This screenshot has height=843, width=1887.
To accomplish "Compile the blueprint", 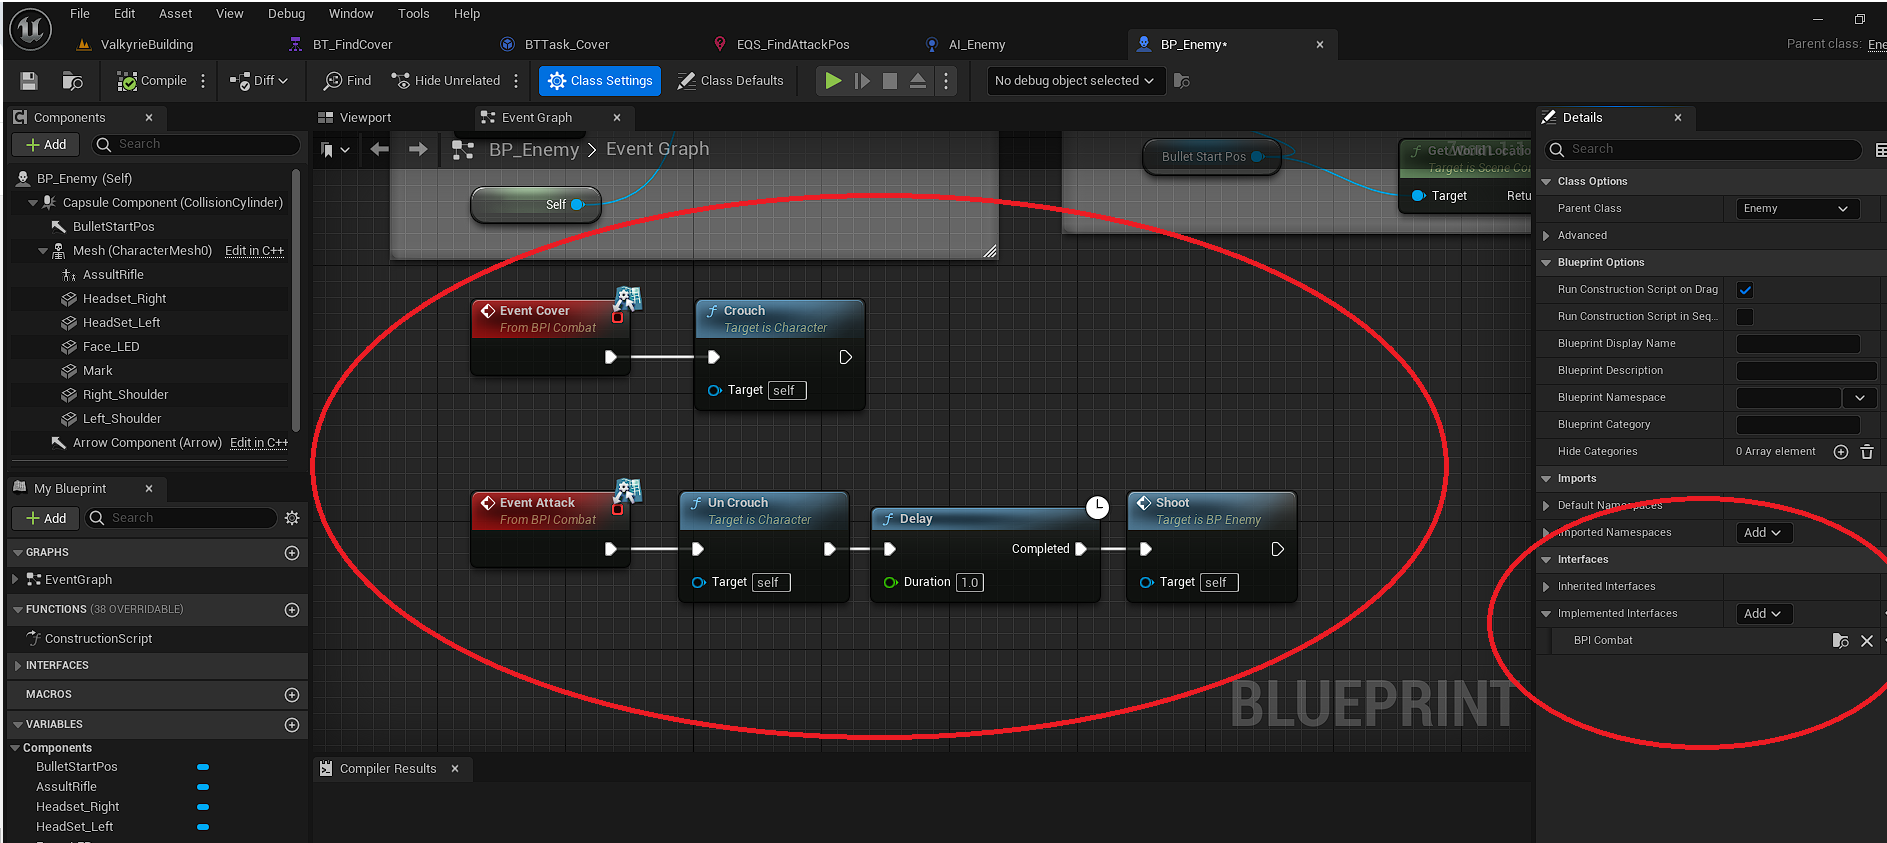I will pos(152,81).
